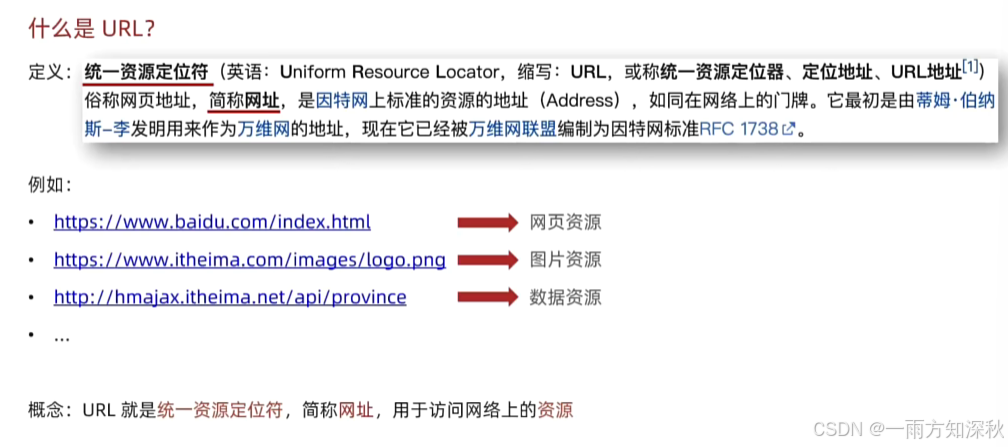The width and height of the screenshot is (1008, 447).
Task: Click the 例如: label
Action: click(x=50, y=186)
